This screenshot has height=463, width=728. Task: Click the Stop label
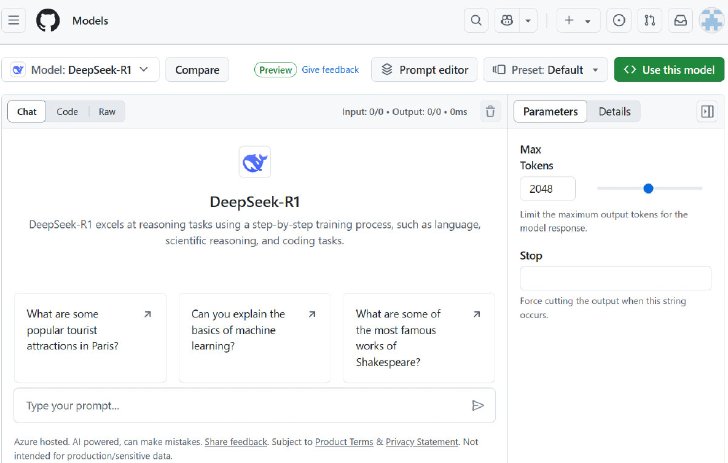point(531,255)
